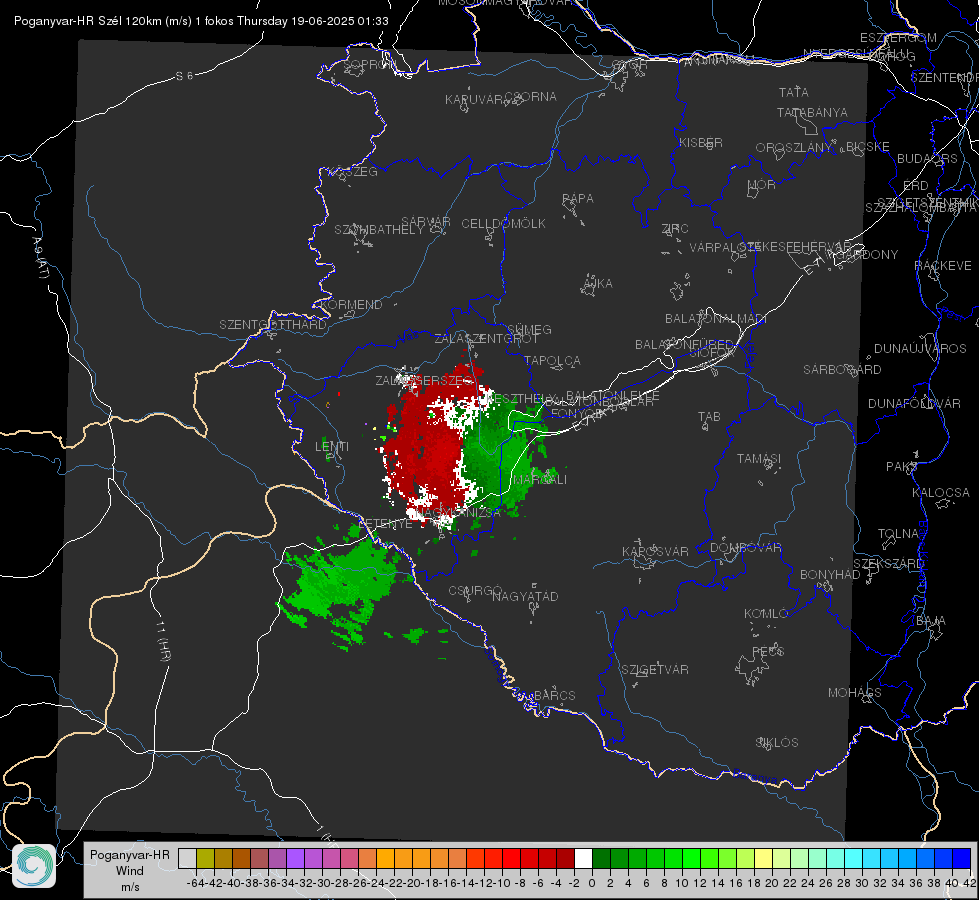The image size is (979, 900).
Task: Click the ÉRD city label
Action: (x=916, y=185)
